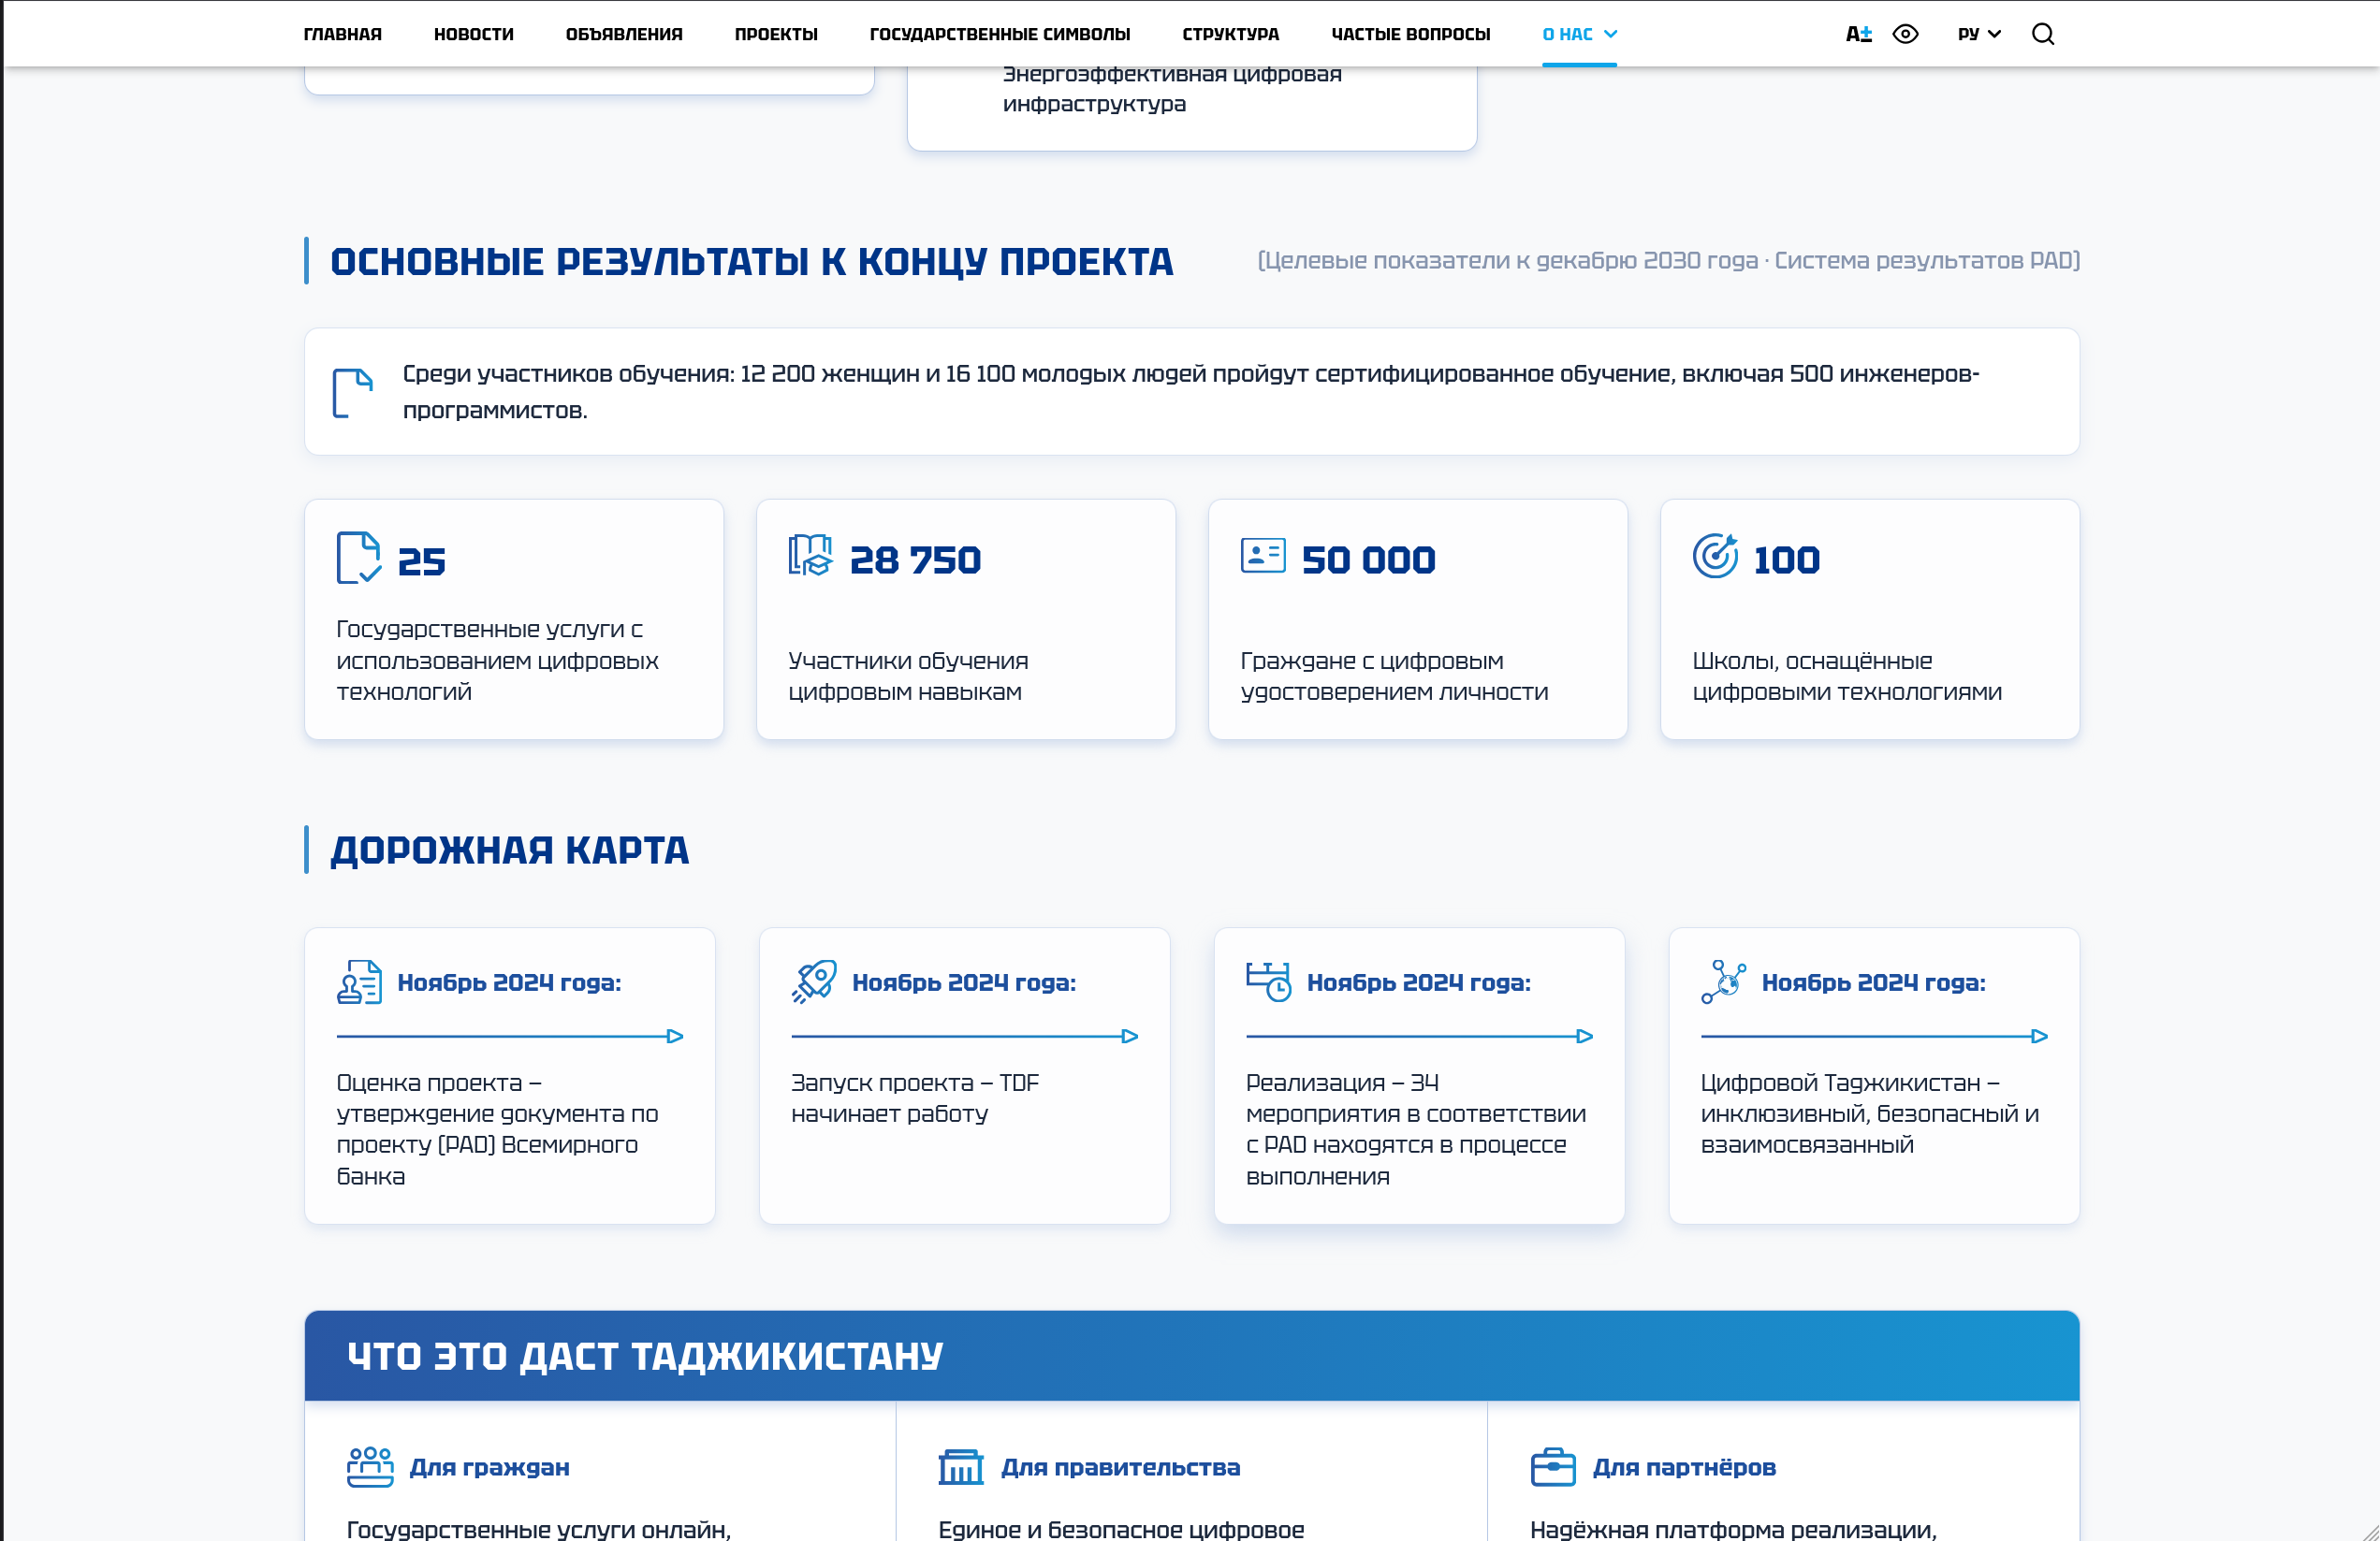This screenshot has width=2380, height=1541.
Task: Open the РУ language dropdown
Action: pos(1979,34)
